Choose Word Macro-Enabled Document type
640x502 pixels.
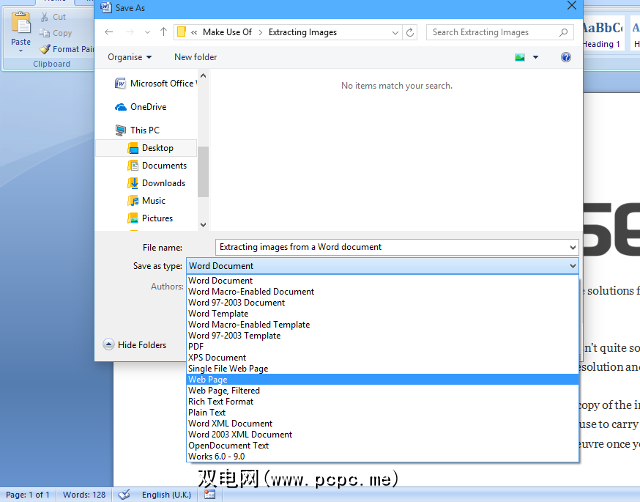pos(383,292)
